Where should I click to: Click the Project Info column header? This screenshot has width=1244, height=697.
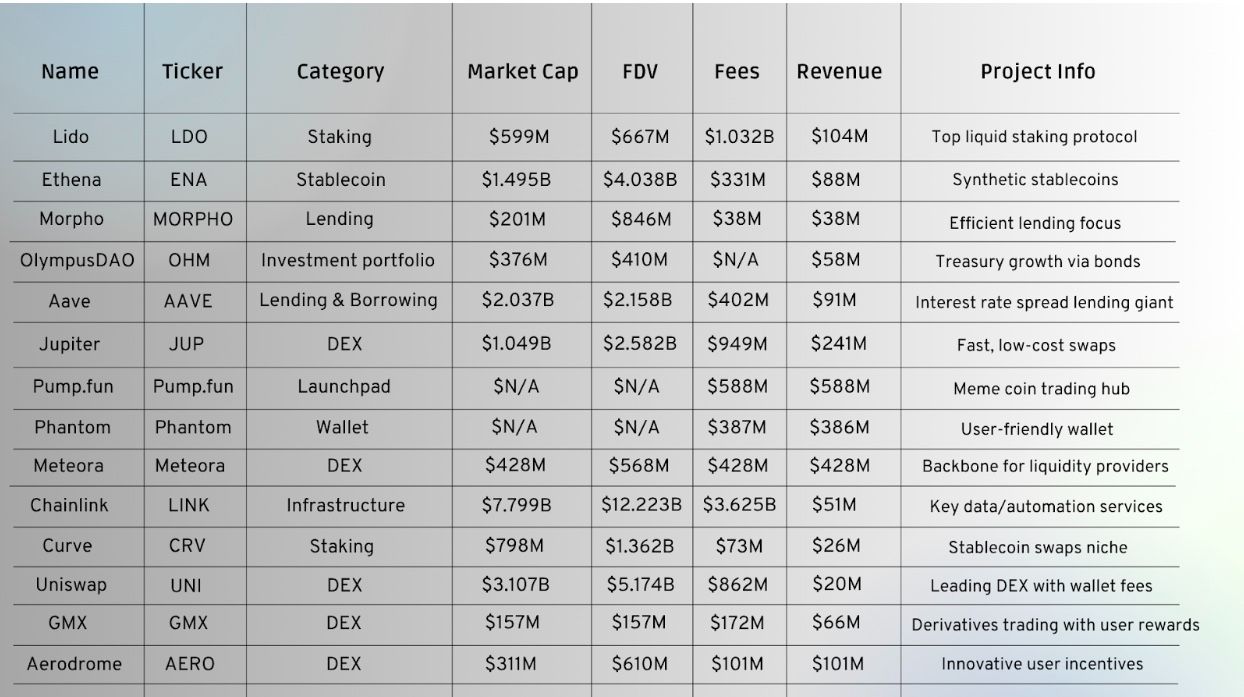tap(1037, 72)
